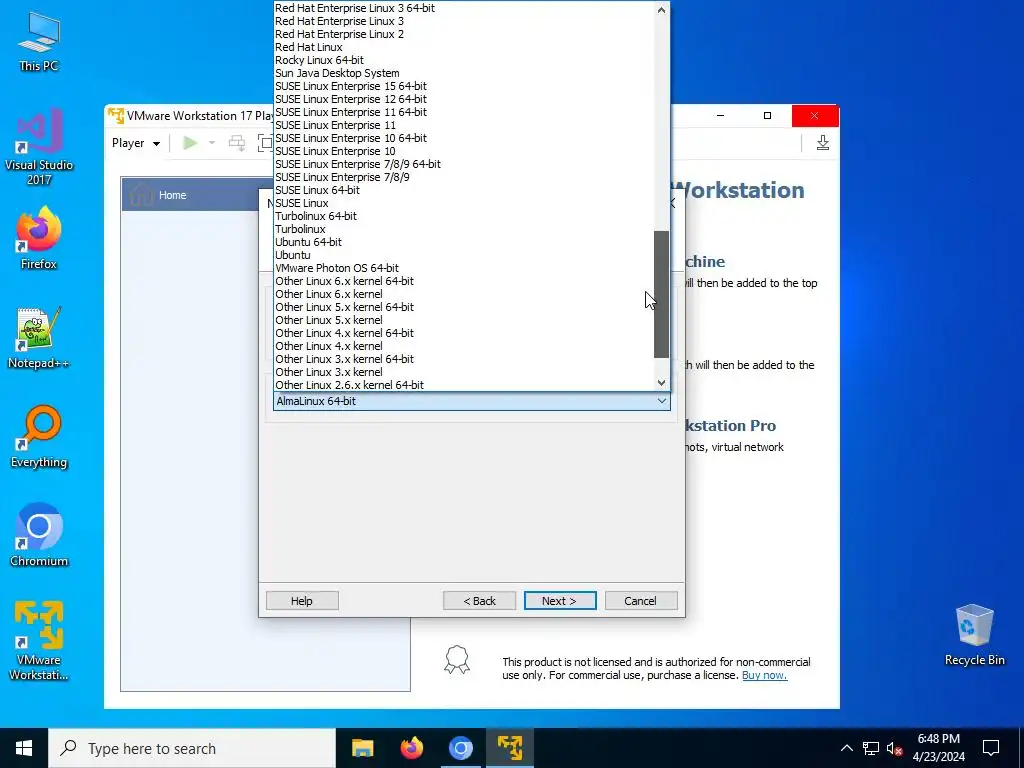
Task: Open File Explorer from the taskbar
Action: (362, 748)
